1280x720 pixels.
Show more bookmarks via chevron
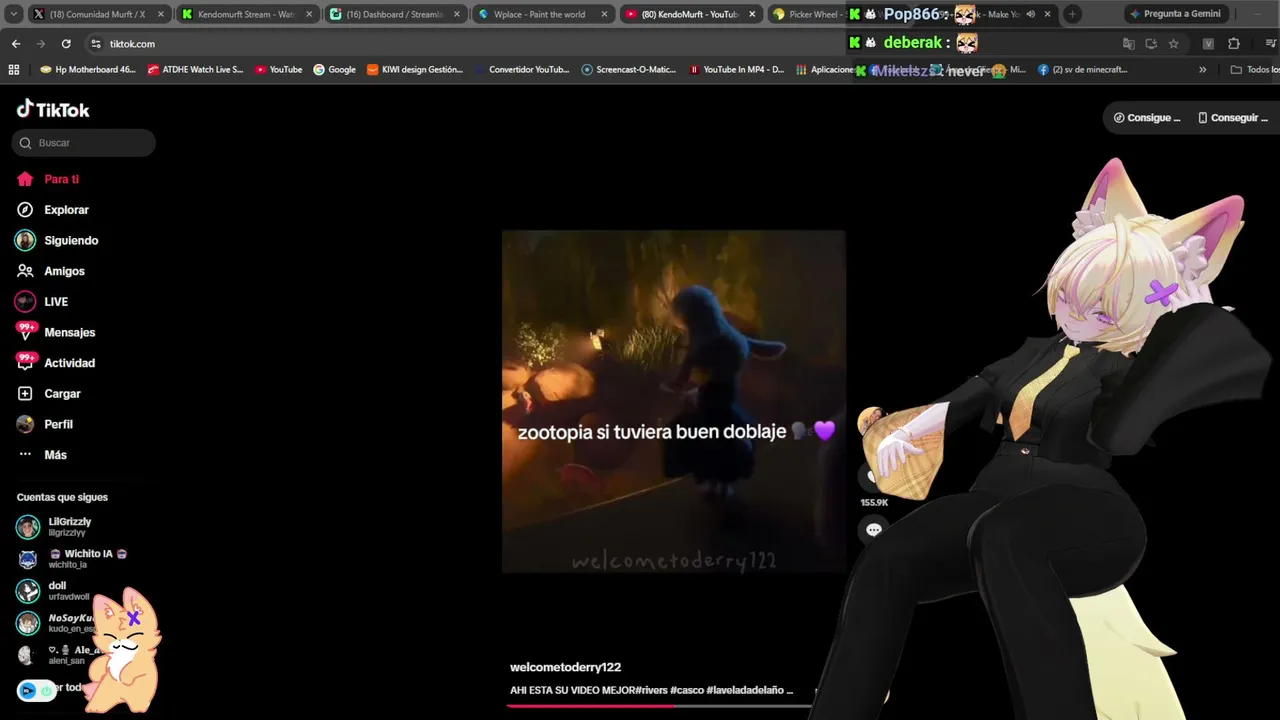tap(1202, 70)
